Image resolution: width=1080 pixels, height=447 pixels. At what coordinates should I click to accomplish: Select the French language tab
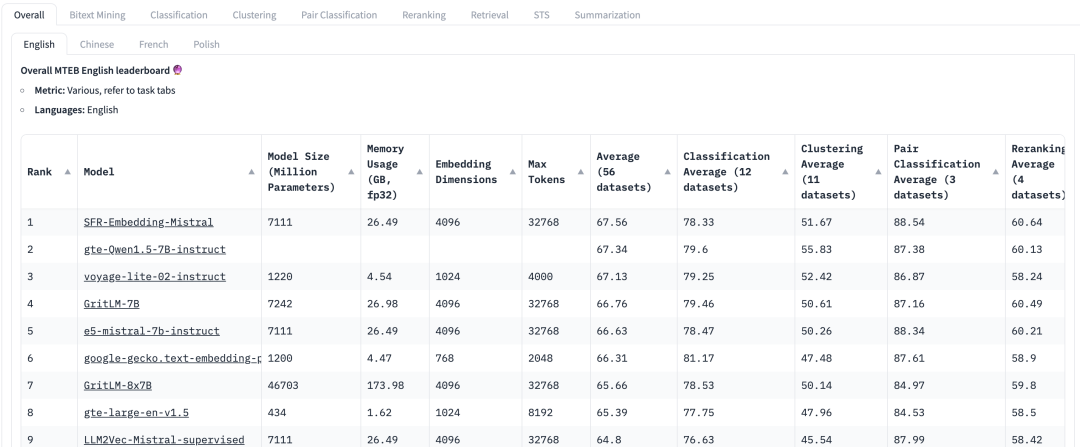point(154,44)
